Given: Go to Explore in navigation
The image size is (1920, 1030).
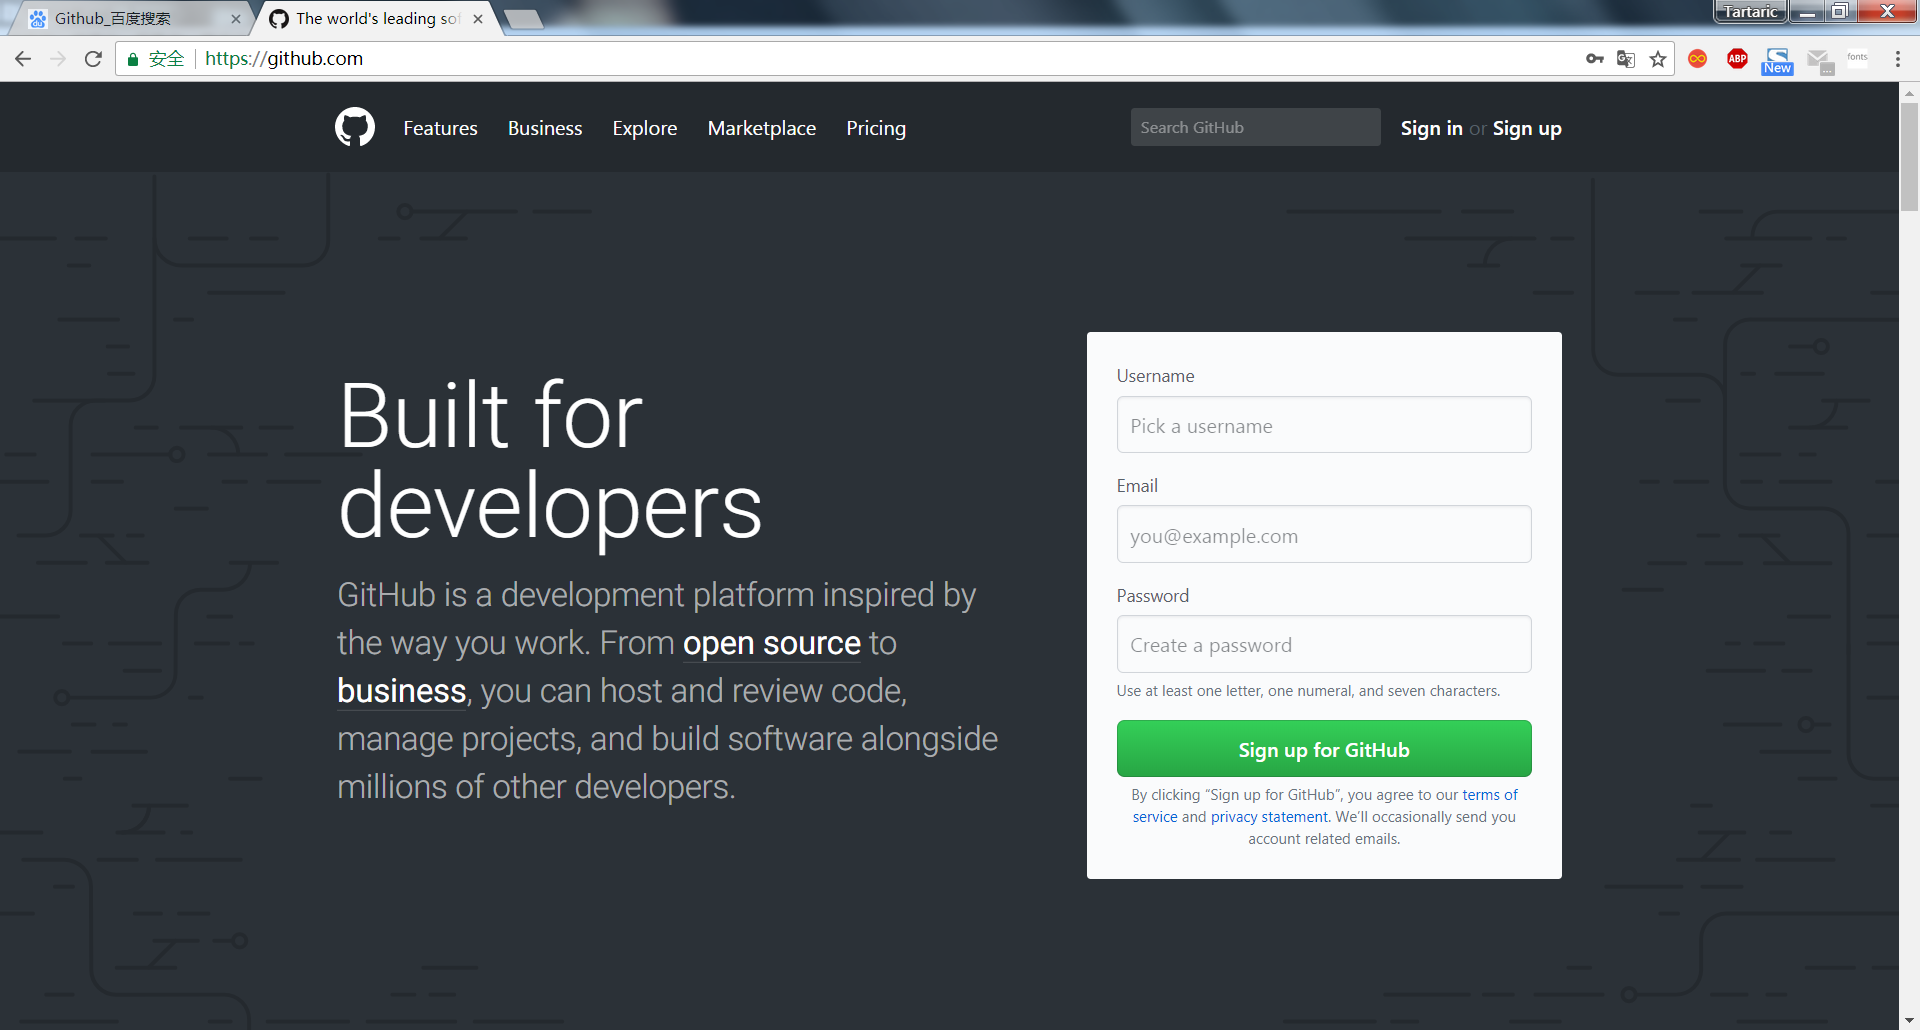Looking at the screenshot, I should coord(645,128).
